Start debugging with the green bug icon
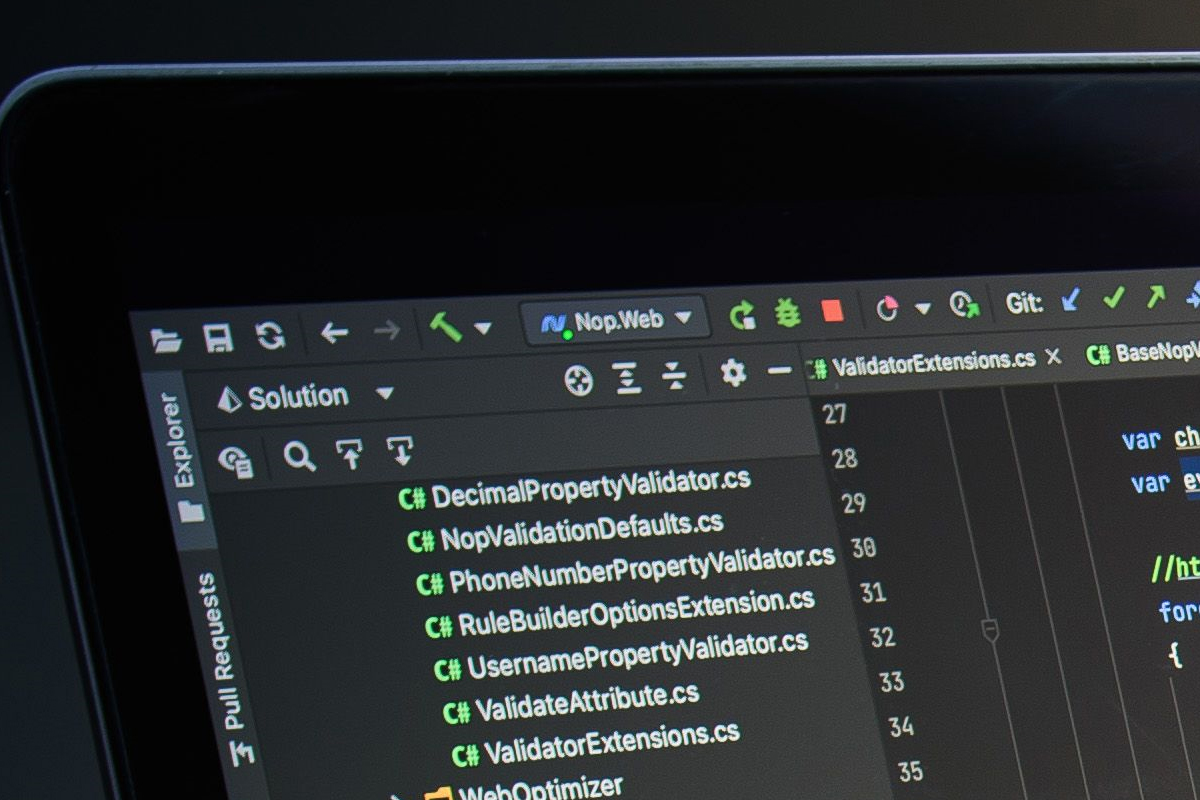This screenshot has width=1200, height=800. click(x=788, y=314)
